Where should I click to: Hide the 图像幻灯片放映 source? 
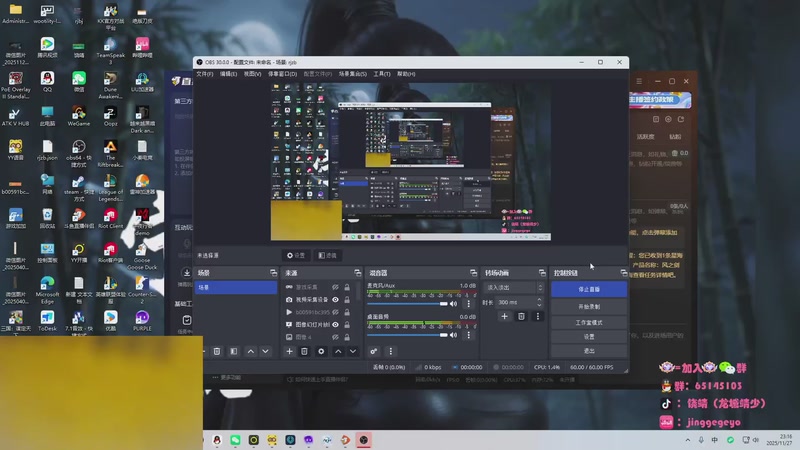(x=335, y=324)
